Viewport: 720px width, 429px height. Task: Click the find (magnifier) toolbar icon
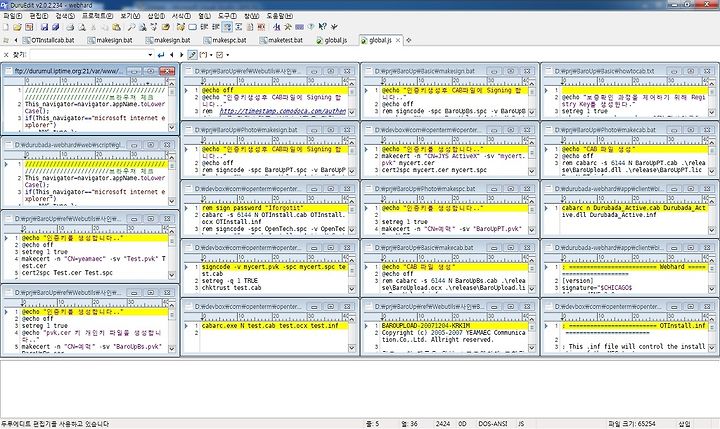(131, 27)
